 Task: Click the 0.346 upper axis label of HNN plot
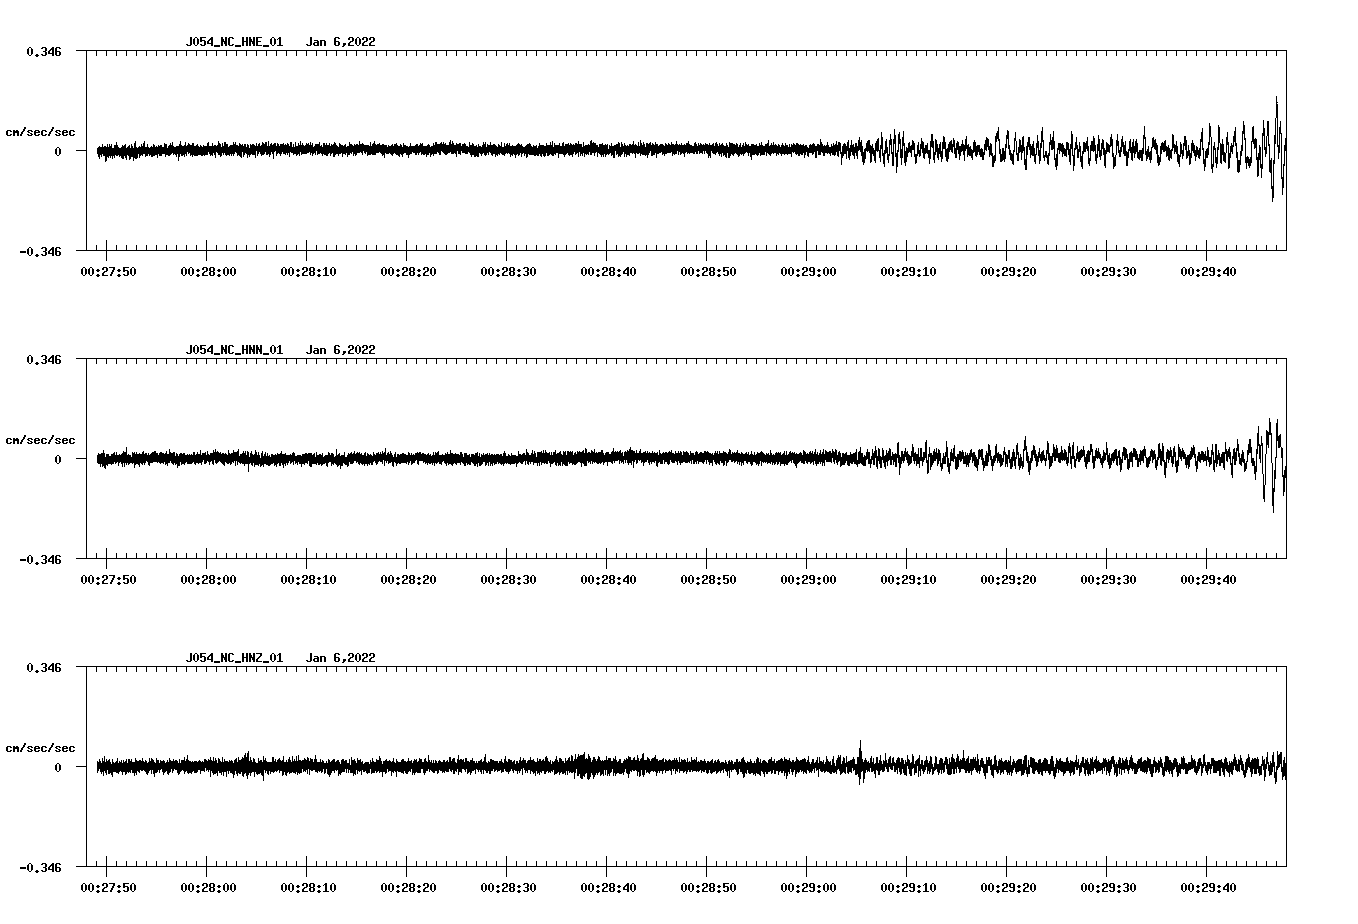tap(44, 359)
